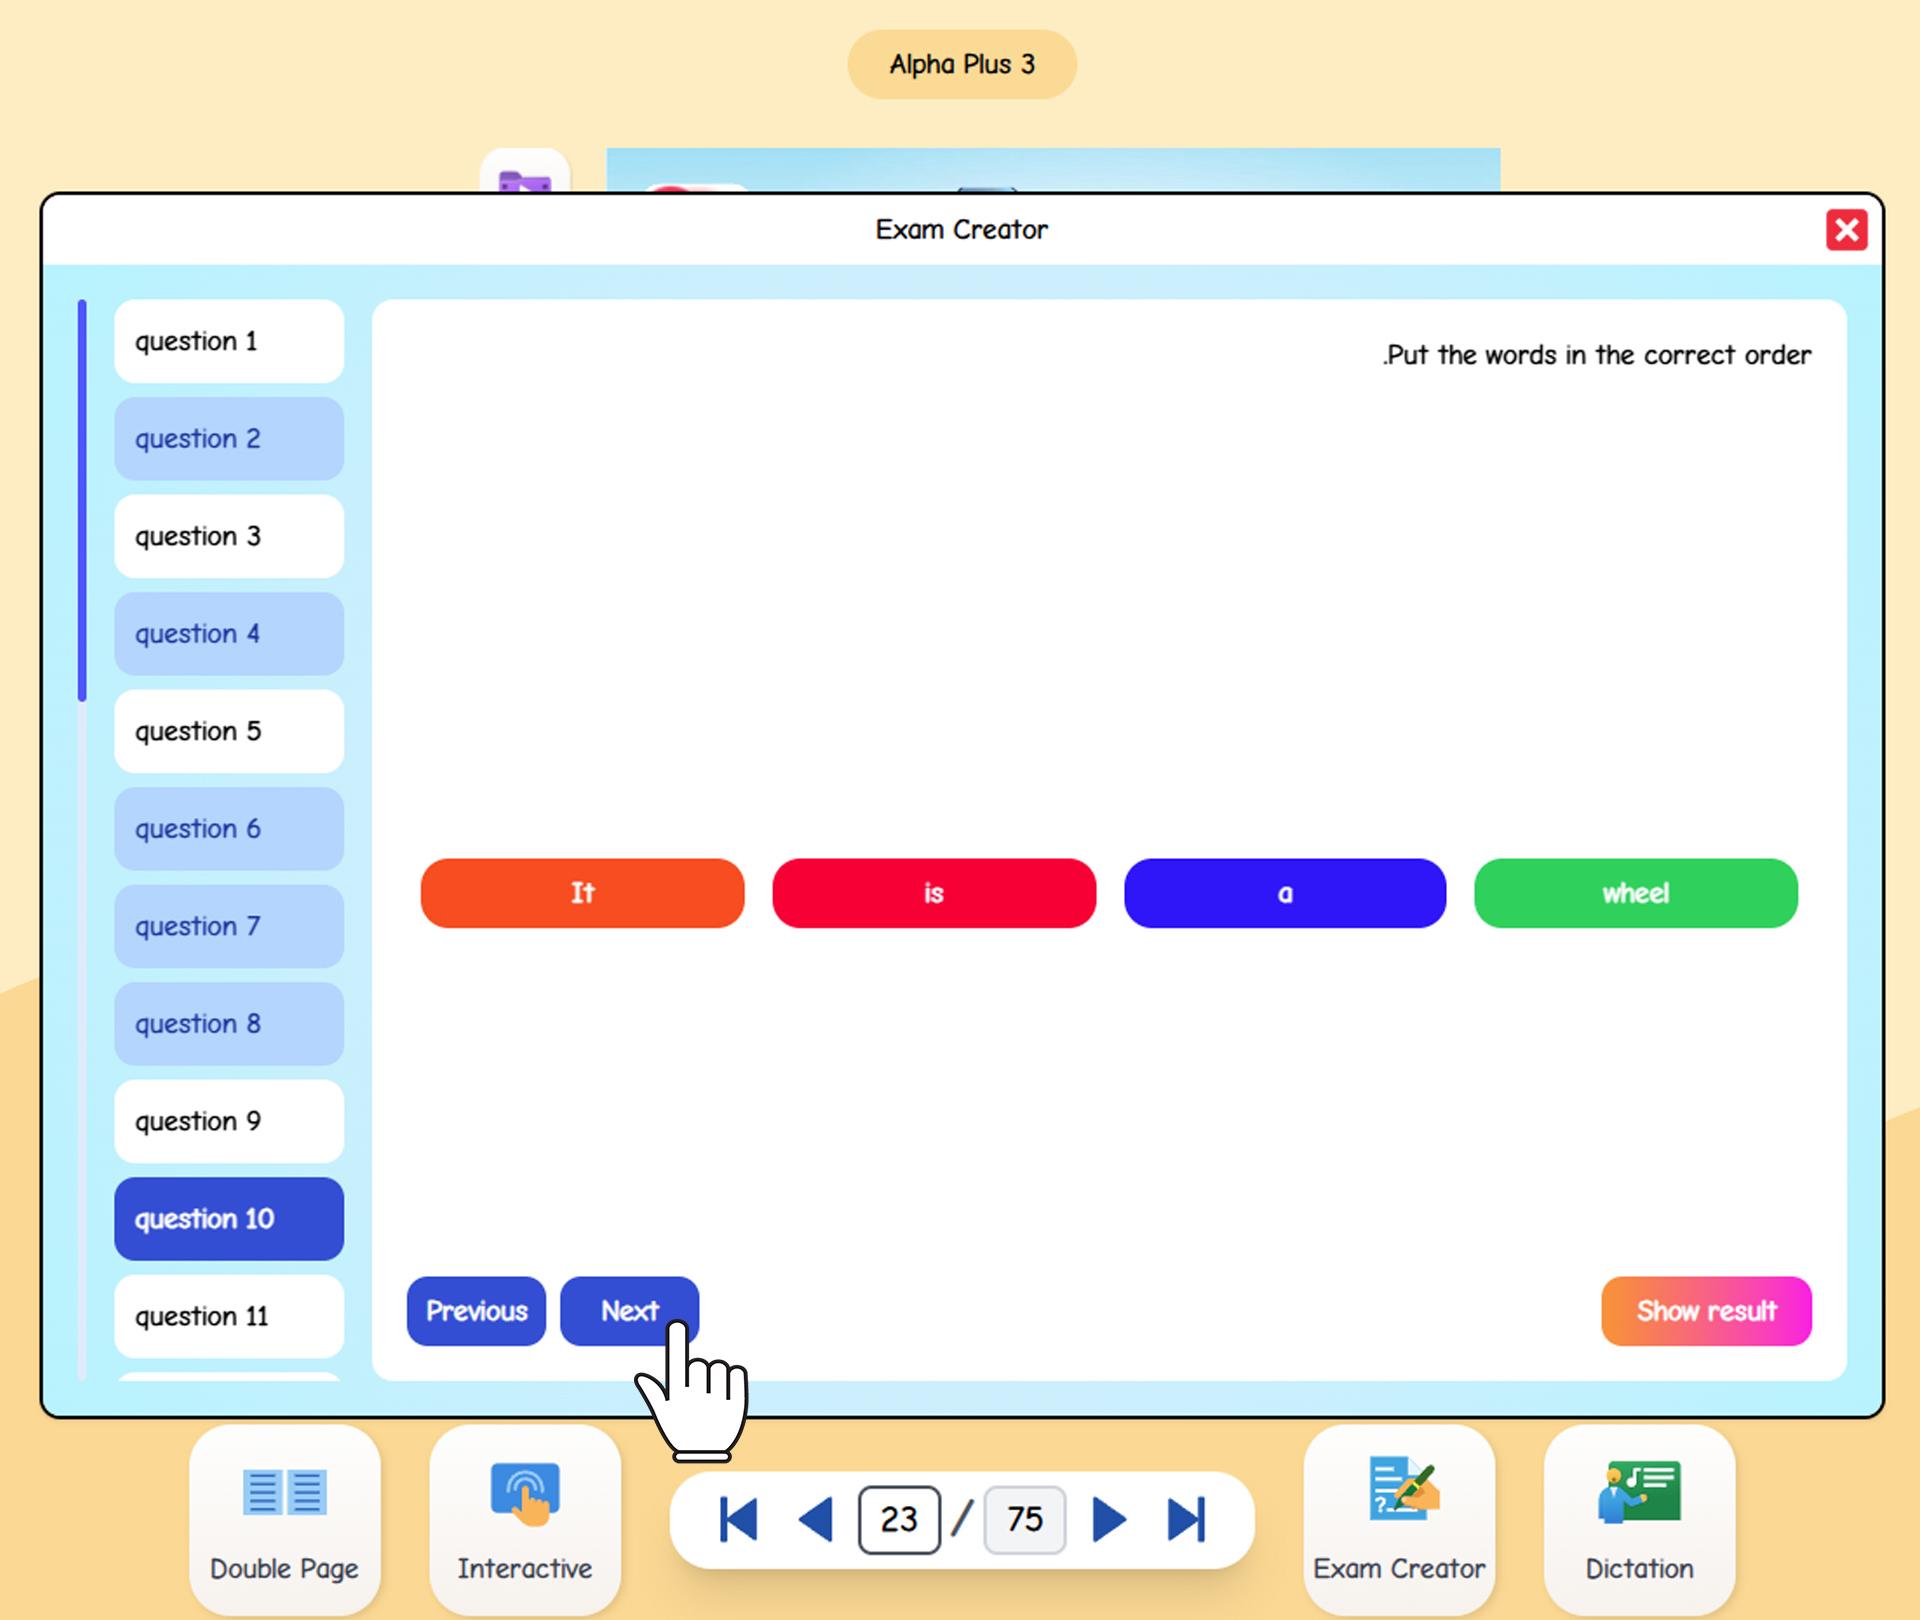1920x1620 pixels.
Task: Open the Interactive mode icon
Action: (525, 1519)
